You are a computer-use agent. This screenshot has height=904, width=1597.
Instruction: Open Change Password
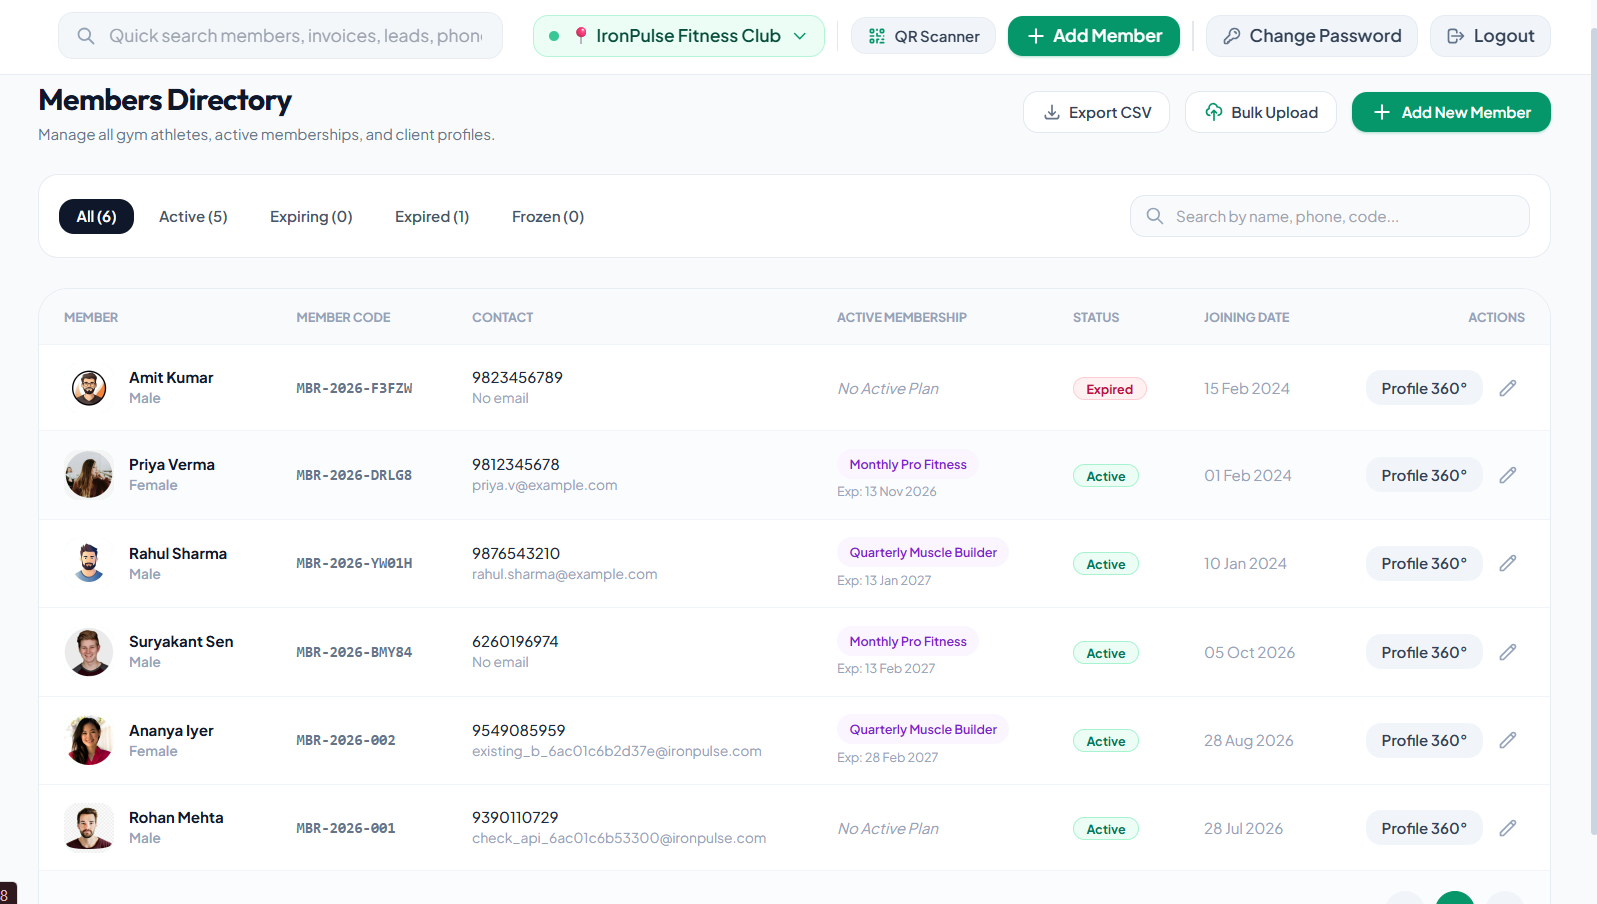1311,36
